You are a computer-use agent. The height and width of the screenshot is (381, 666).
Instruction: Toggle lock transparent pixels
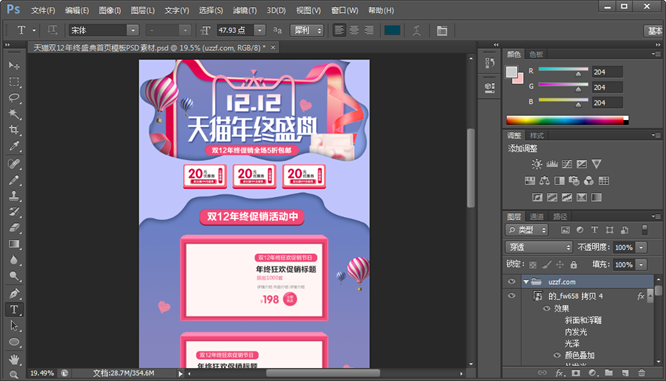[533, 265]
